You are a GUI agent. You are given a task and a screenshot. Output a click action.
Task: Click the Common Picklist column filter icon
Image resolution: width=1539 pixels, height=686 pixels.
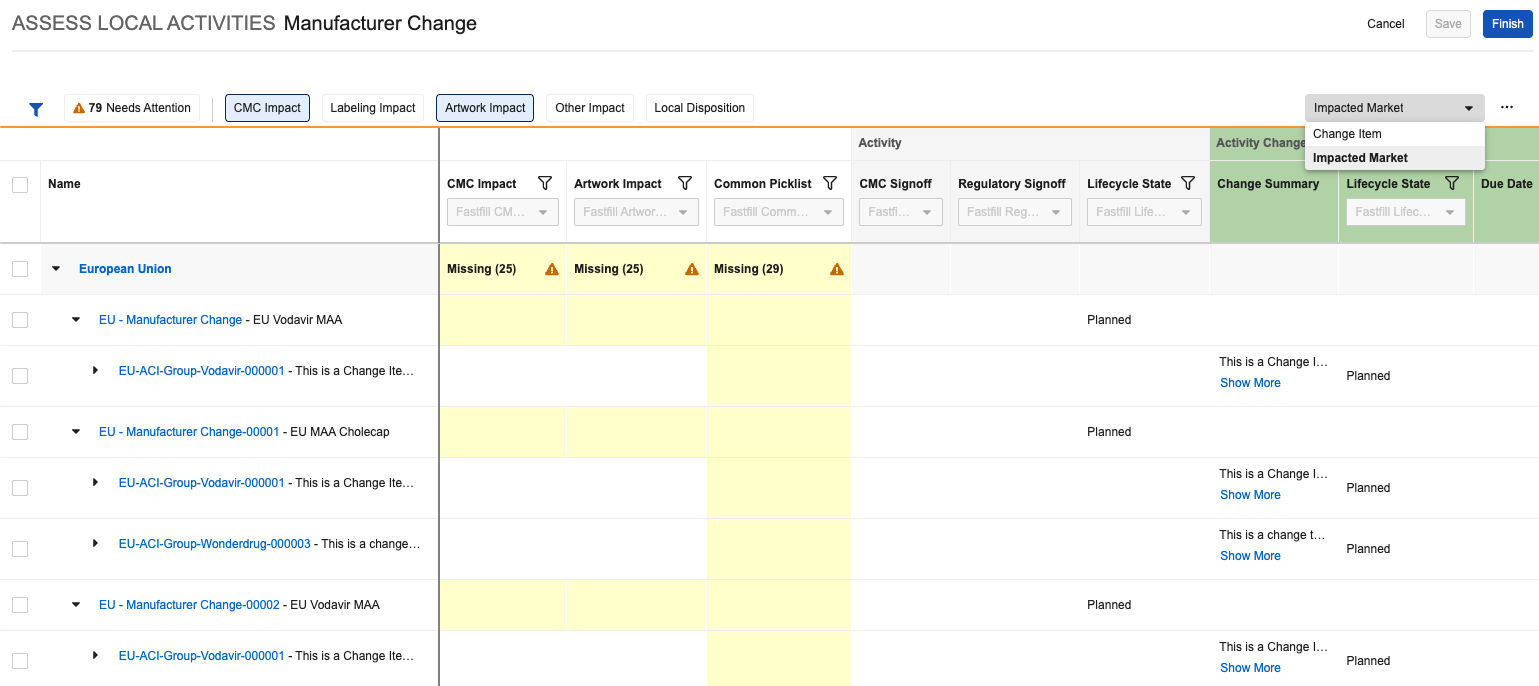829,183
